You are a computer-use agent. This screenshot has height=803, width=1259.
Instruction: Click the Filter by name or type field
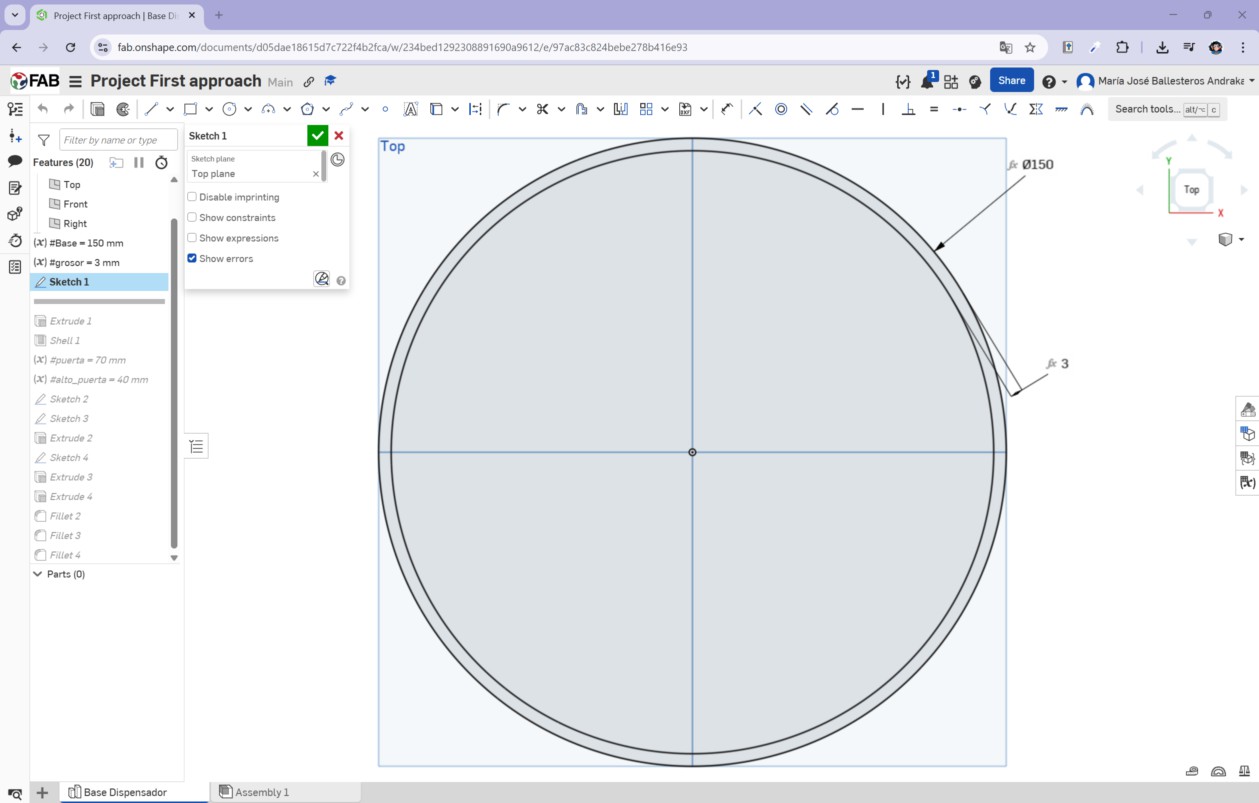[x=118, y=140]
